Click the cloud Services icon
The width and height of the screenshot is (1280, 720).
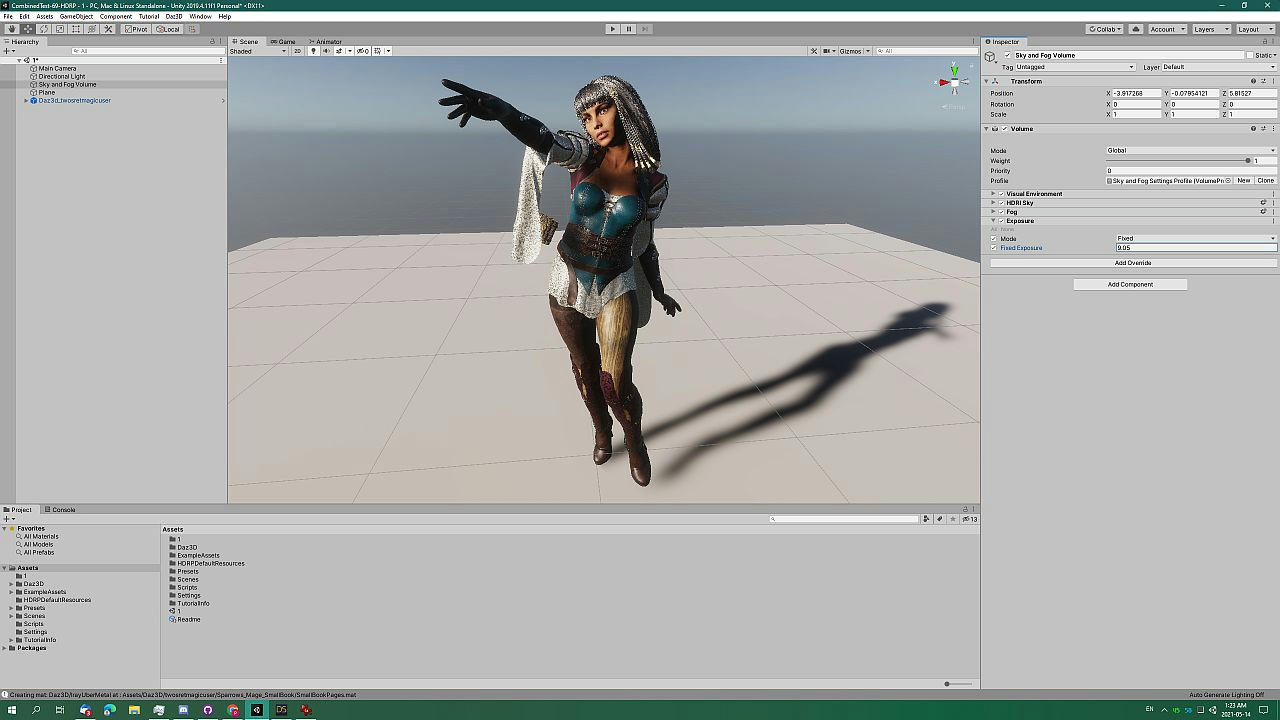(x=1136, y=29)
